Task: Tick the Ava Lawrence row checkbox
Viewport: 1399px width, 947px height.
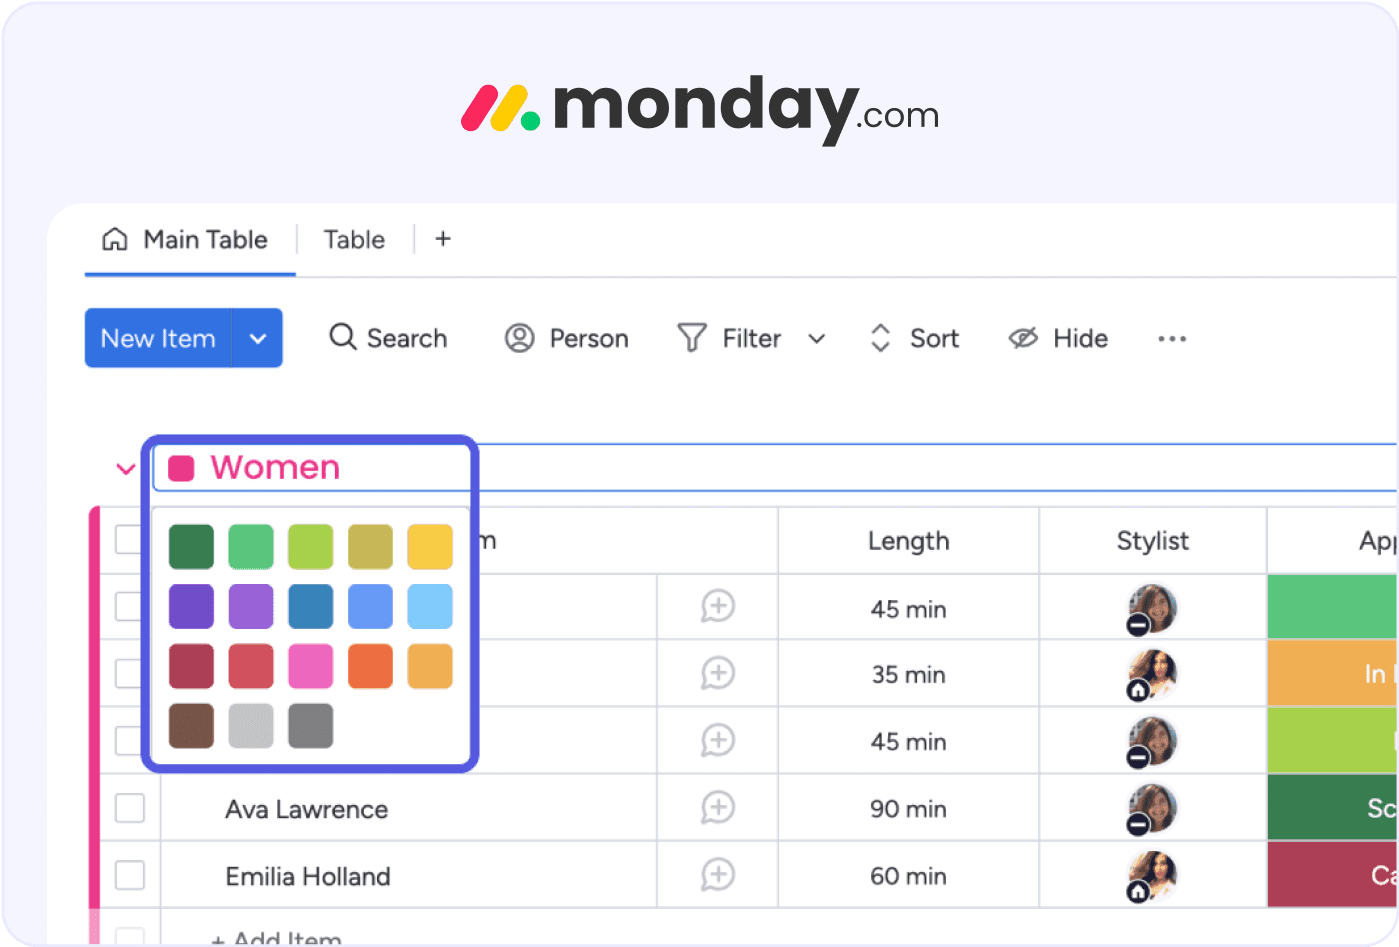Action: pos(130,808)
